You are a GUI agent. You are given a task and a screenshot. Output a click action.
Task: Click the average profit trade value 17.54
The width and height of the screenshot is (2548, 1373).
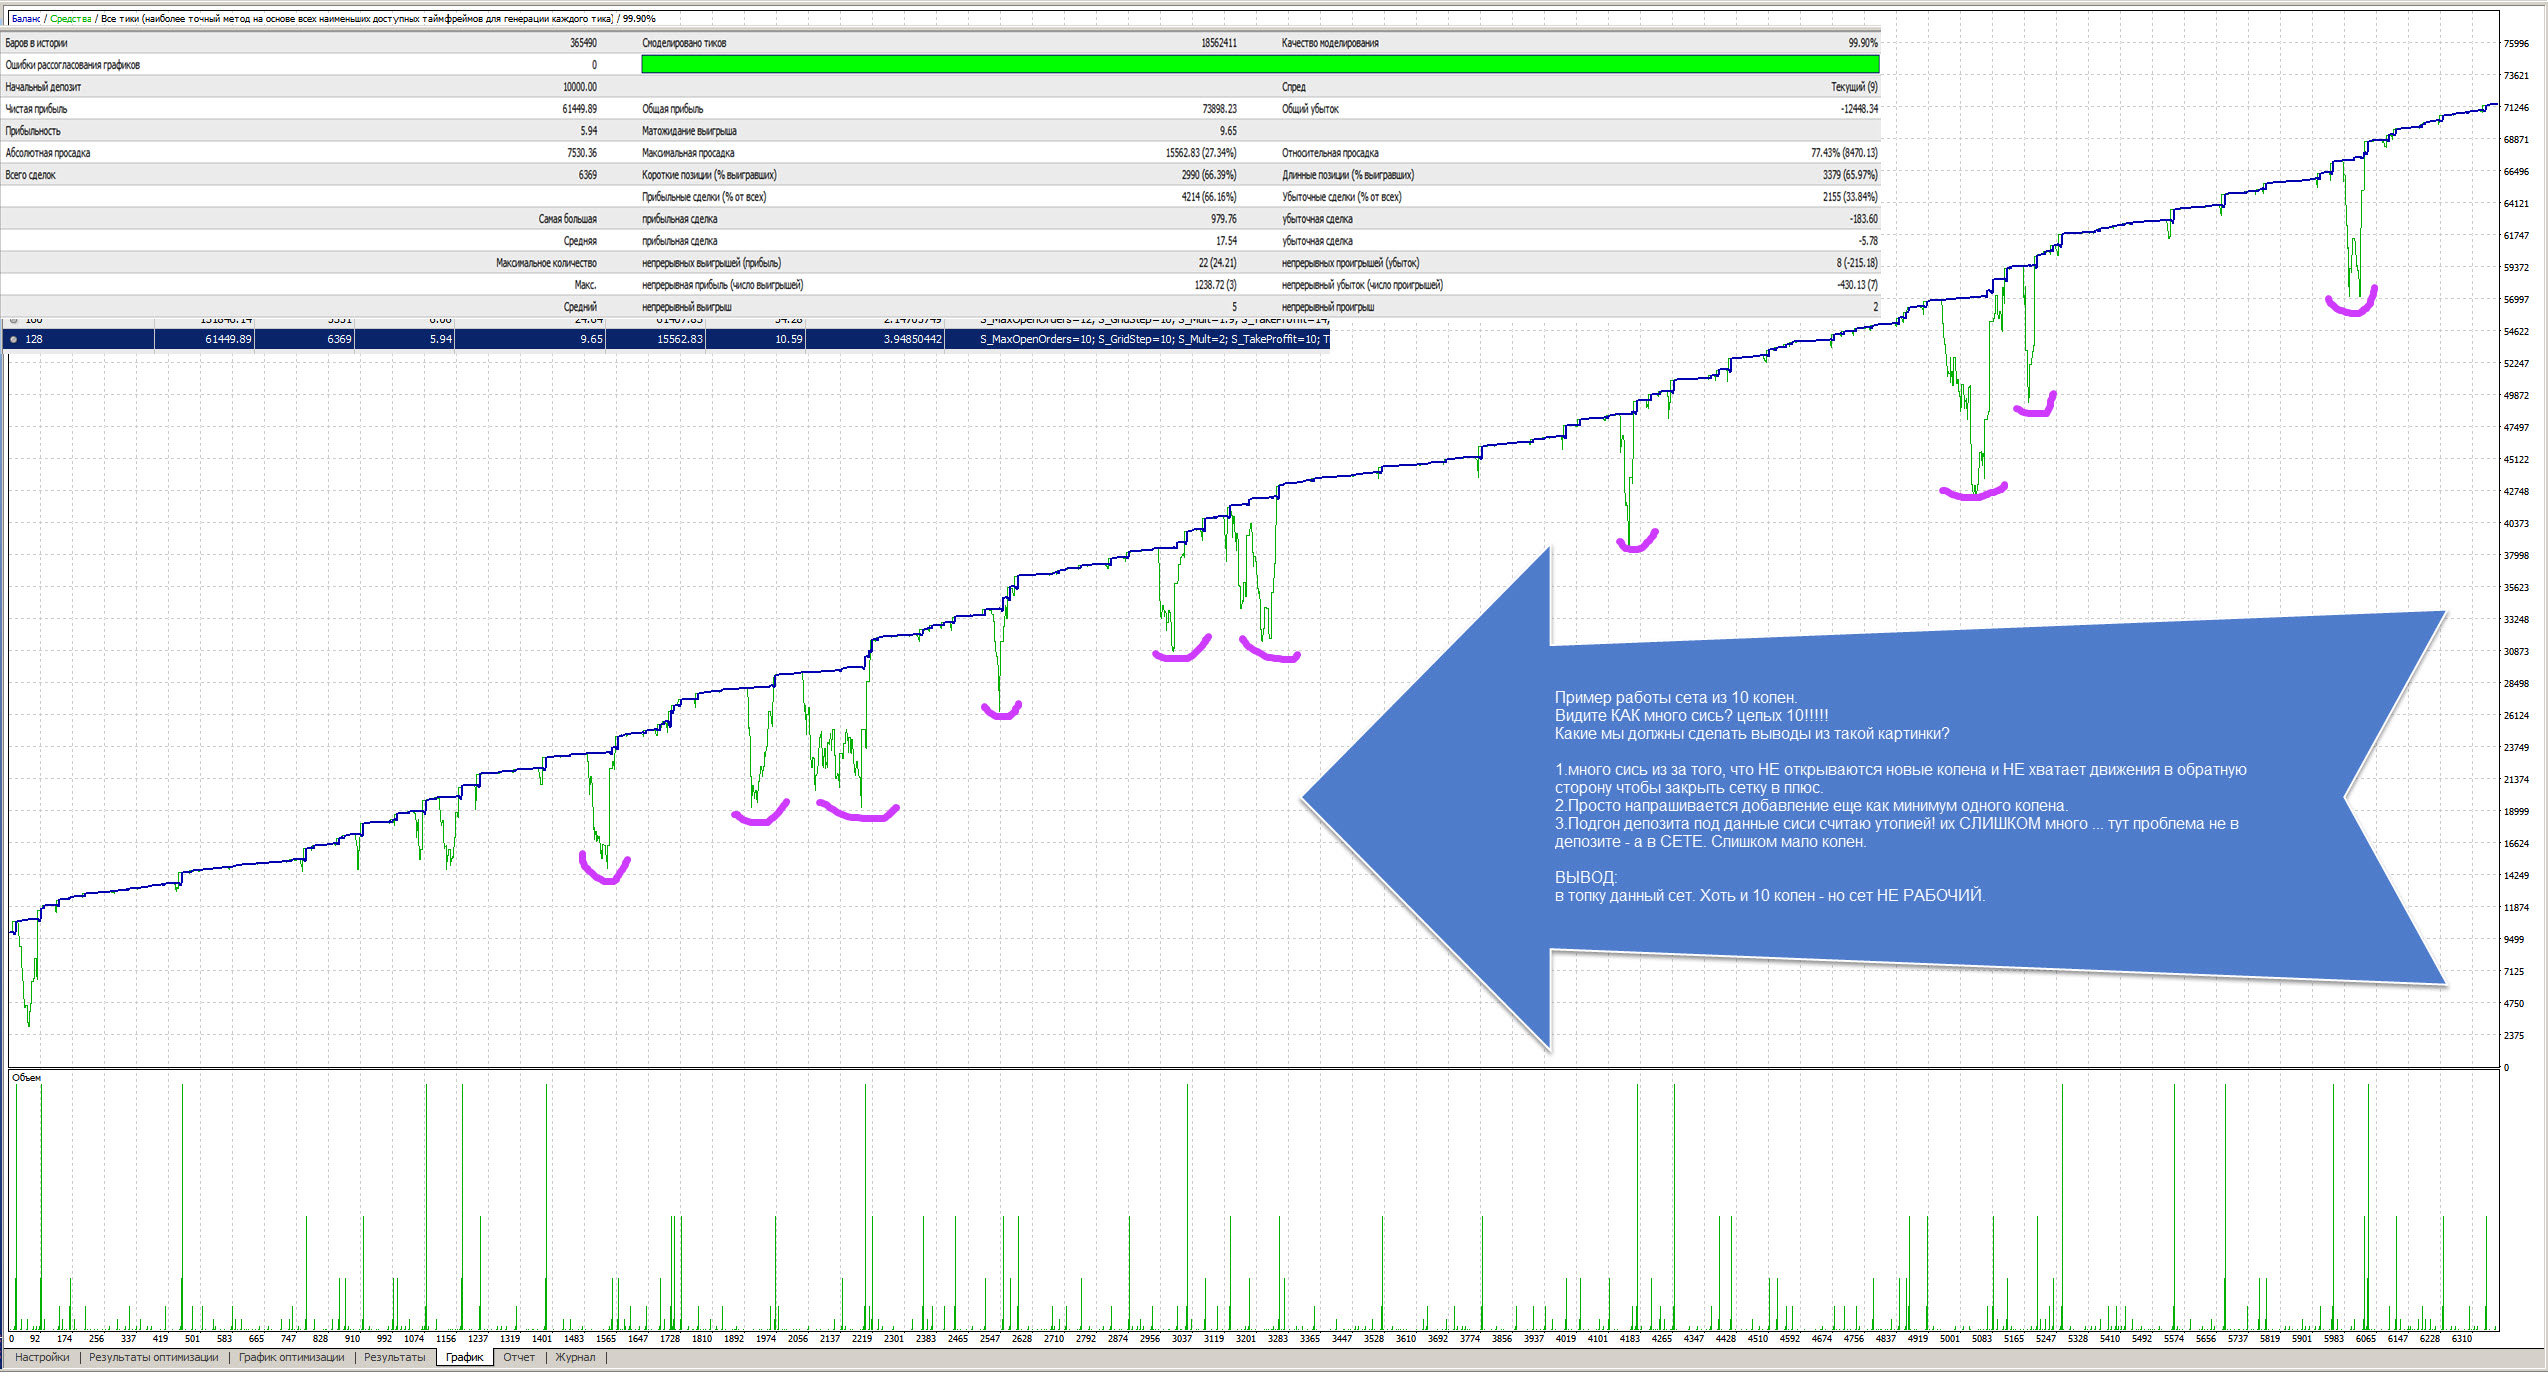pos(1226,241)
